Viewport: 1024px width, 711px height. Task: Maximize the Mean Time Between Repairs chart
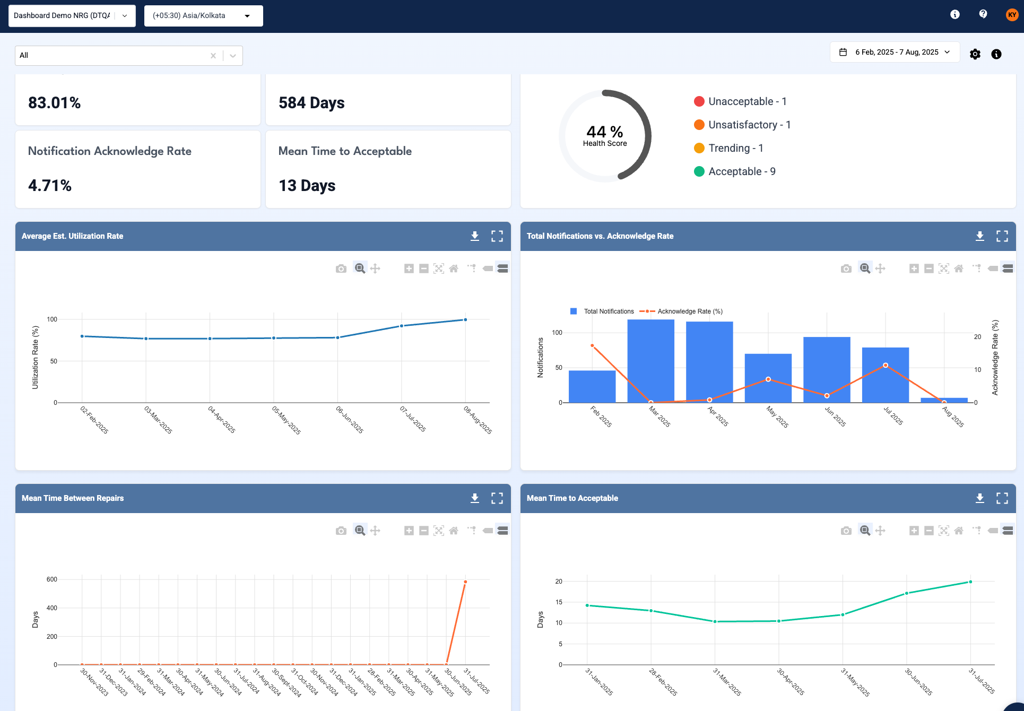[x=497, y=498]
